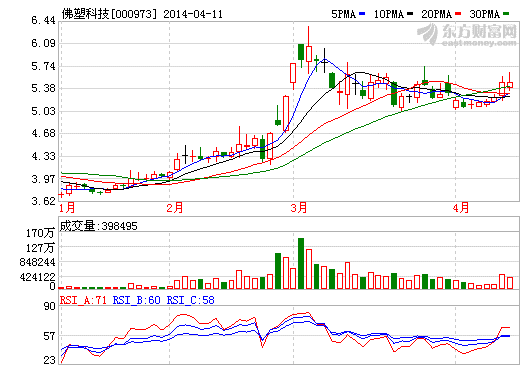
Task: Click the 6.09 price axis label
Action: click(43, 43)
